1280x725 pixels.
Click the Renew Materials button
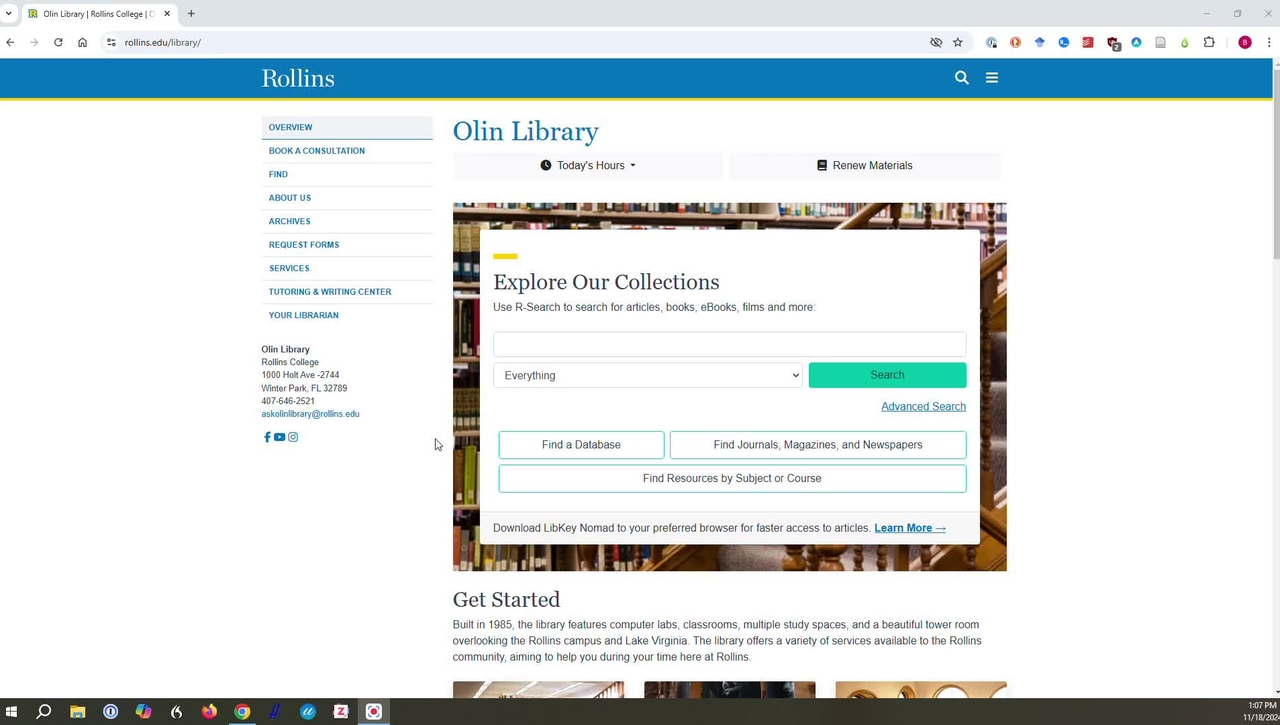point(865,165)
